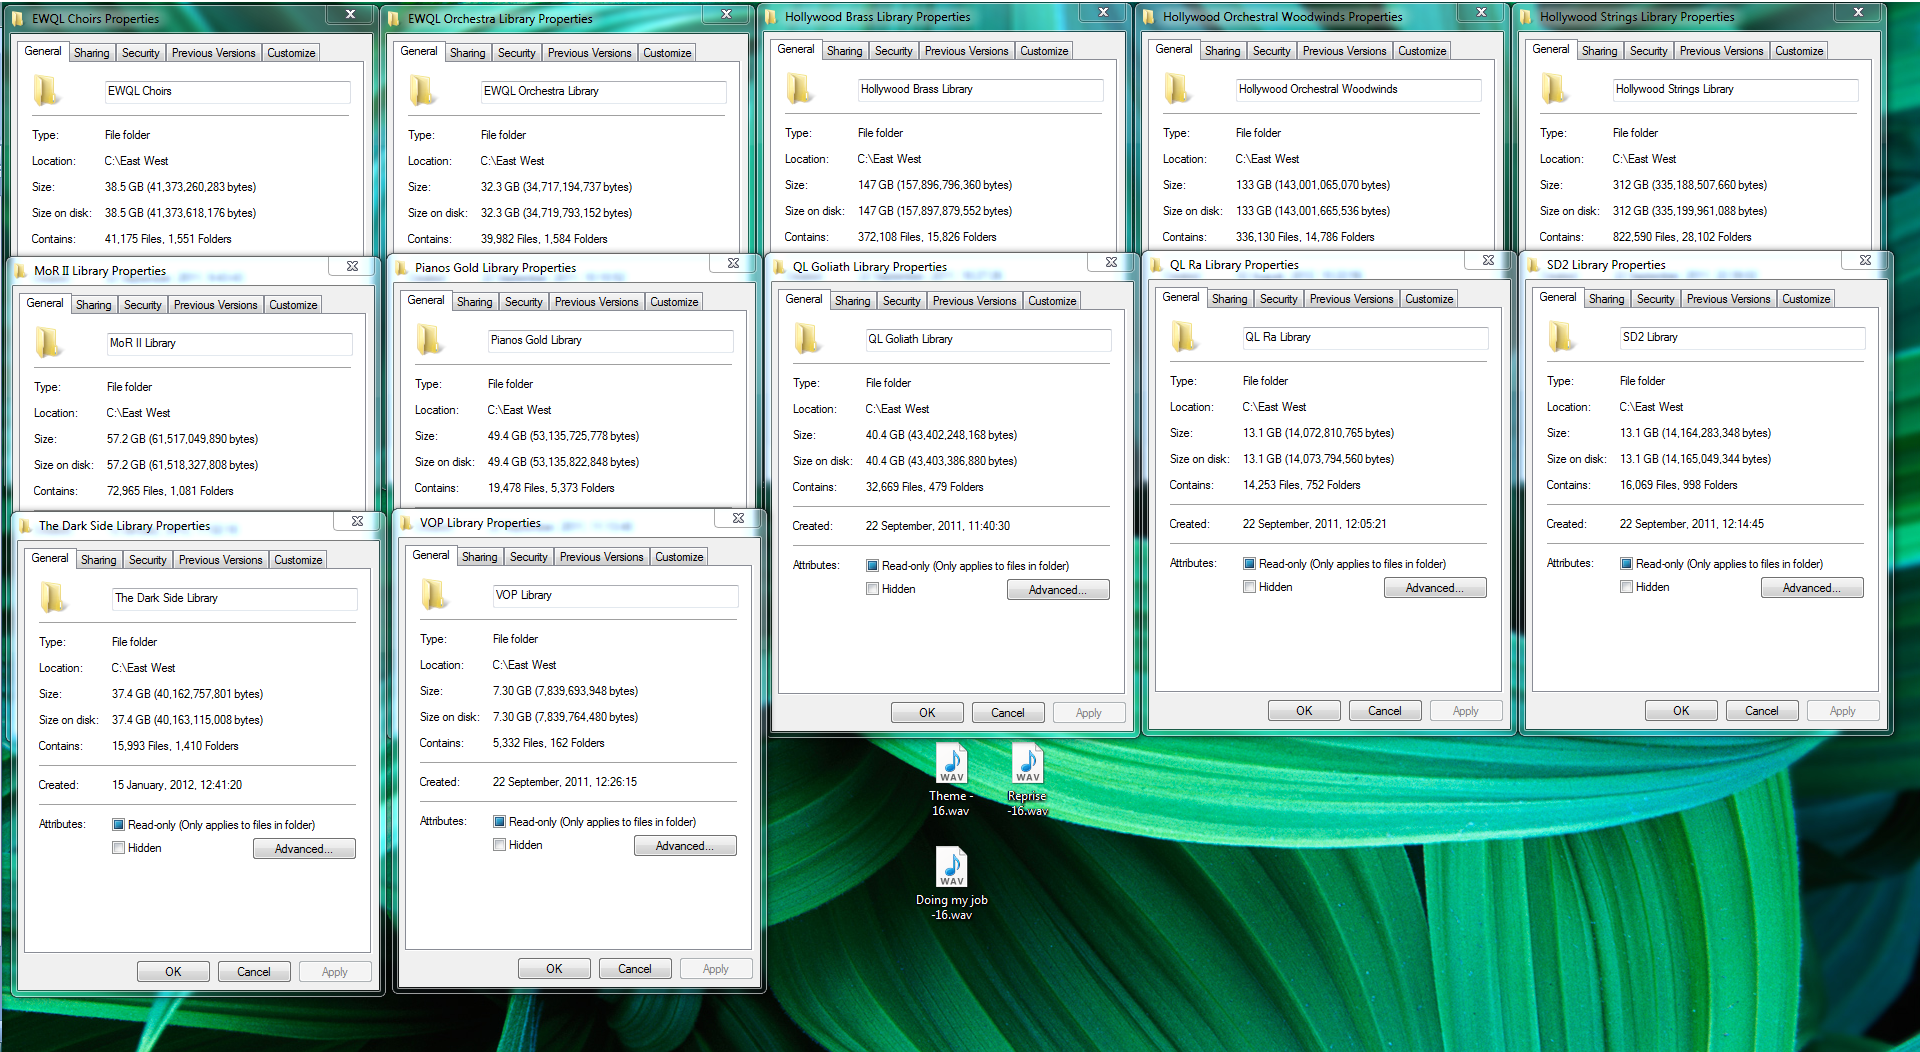Open Previous Versions tab in The Dark Side Library Properties
Viewport: 1920px width, 1052px height.
221,560
